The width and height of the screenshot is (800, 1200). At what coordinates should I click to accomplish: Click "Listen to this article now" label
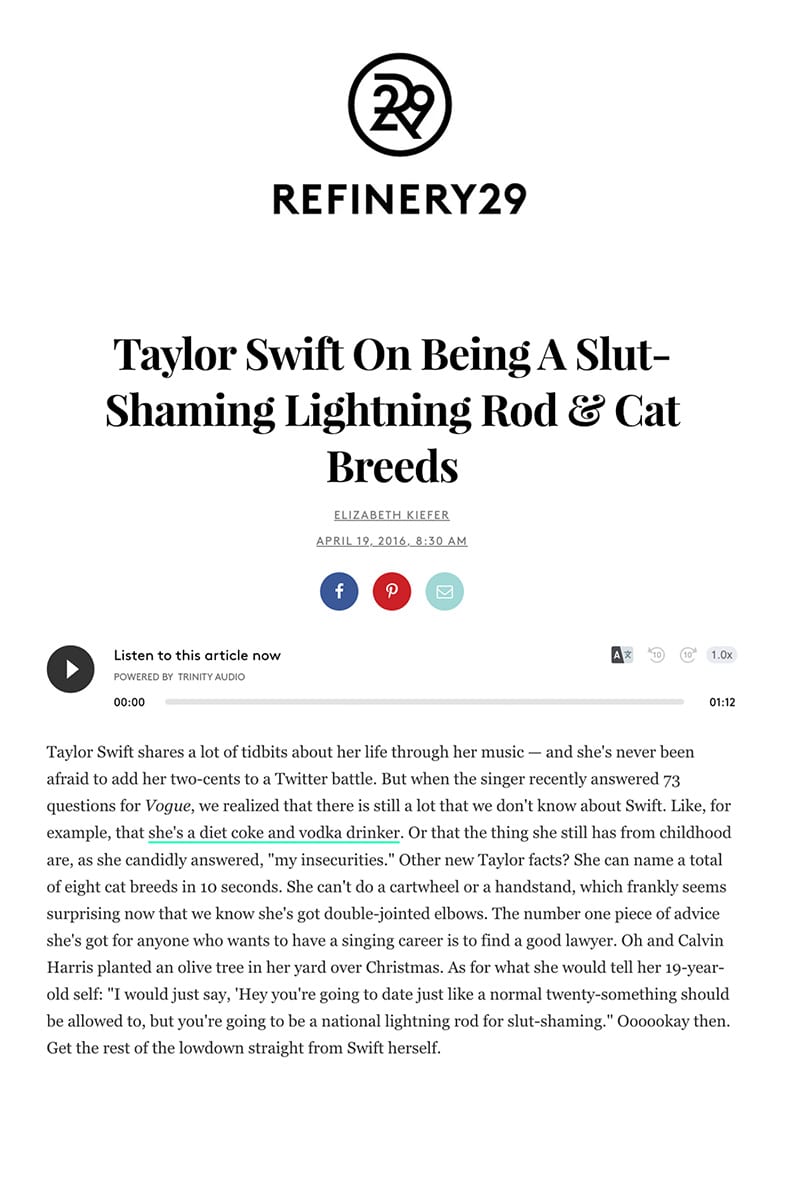point(197,655)
